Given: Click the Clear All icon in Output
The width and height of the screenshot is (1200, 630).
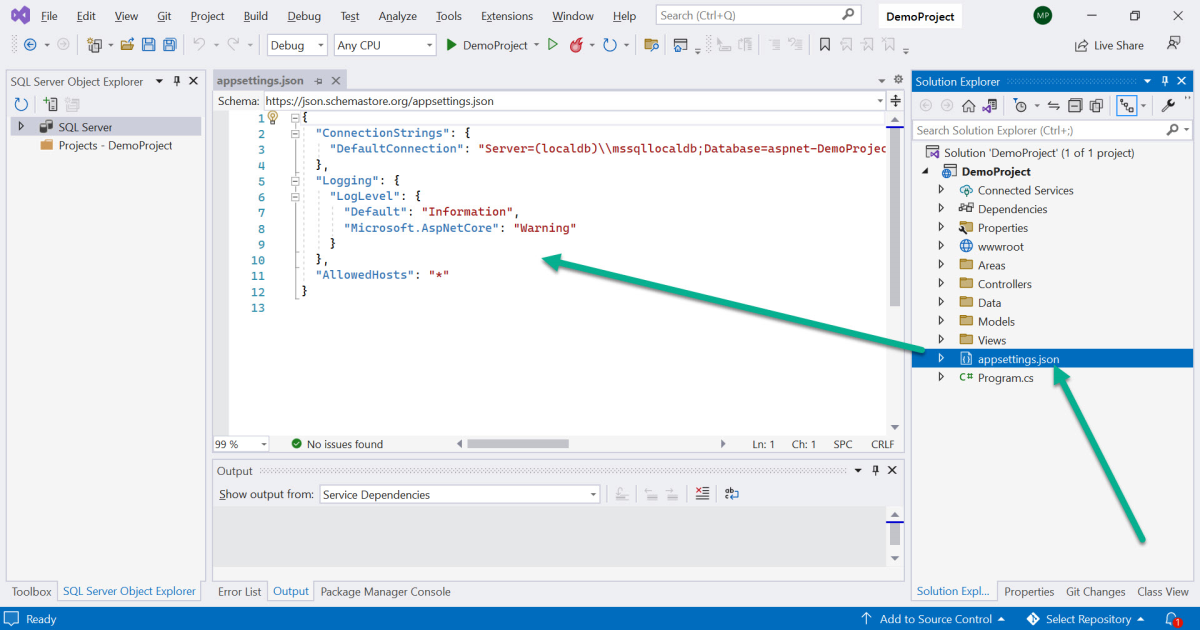Looking at the screenshot, I should click(x=702, y=494).
